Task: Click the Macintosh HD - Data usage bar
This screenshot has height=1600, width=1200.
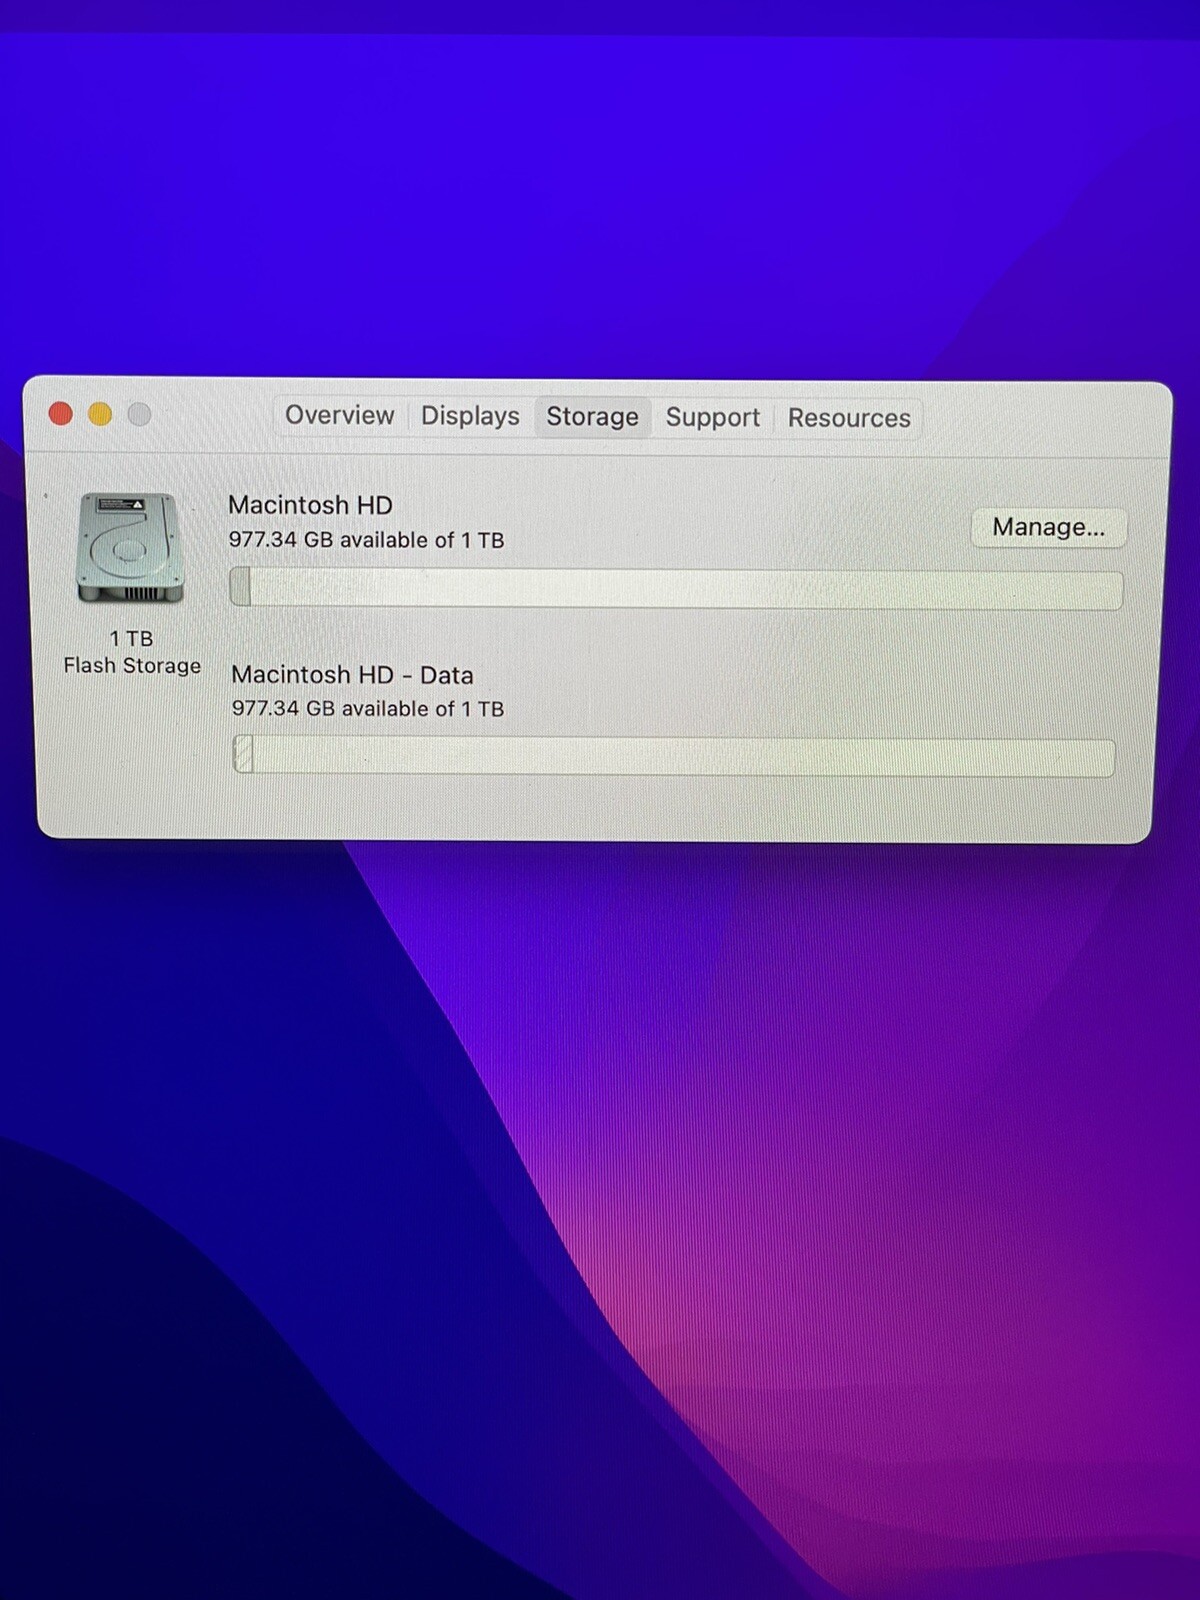Action: click(x=673, y=756)
